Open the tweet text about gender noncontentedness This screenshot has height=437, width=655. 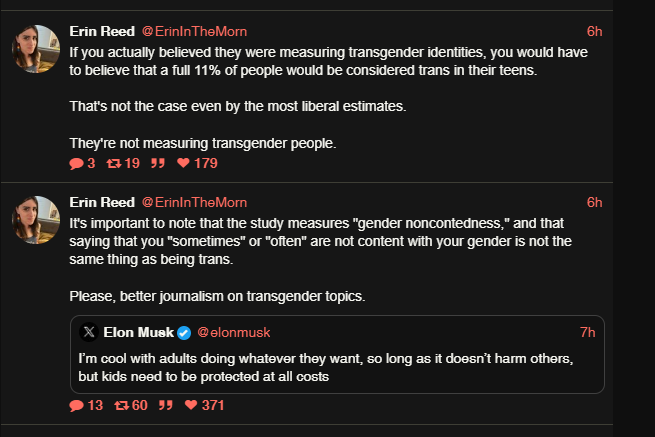tap(330, 239)
